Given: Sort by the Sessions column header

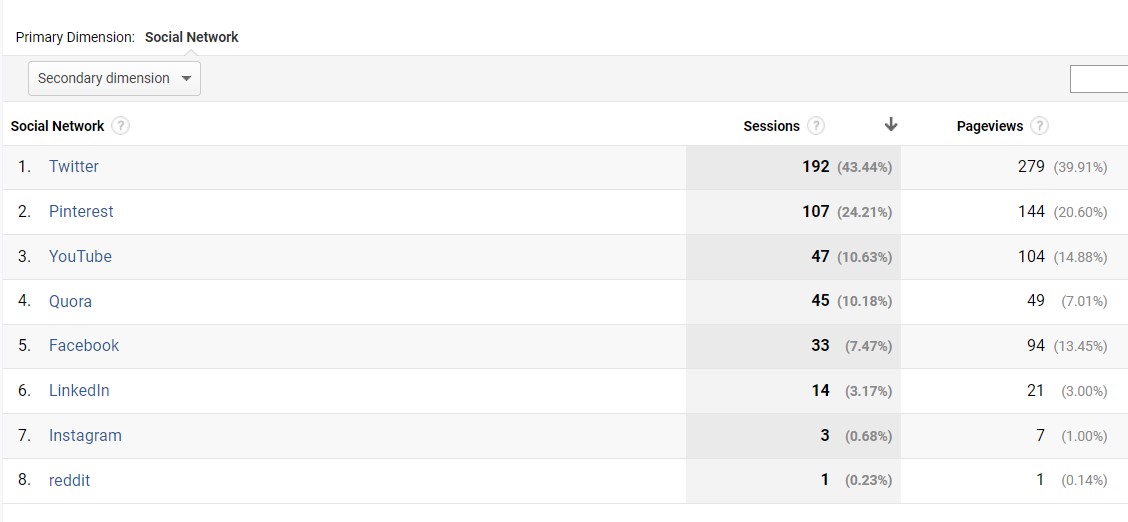Looking at the screenshot, I should click(771, 126).
